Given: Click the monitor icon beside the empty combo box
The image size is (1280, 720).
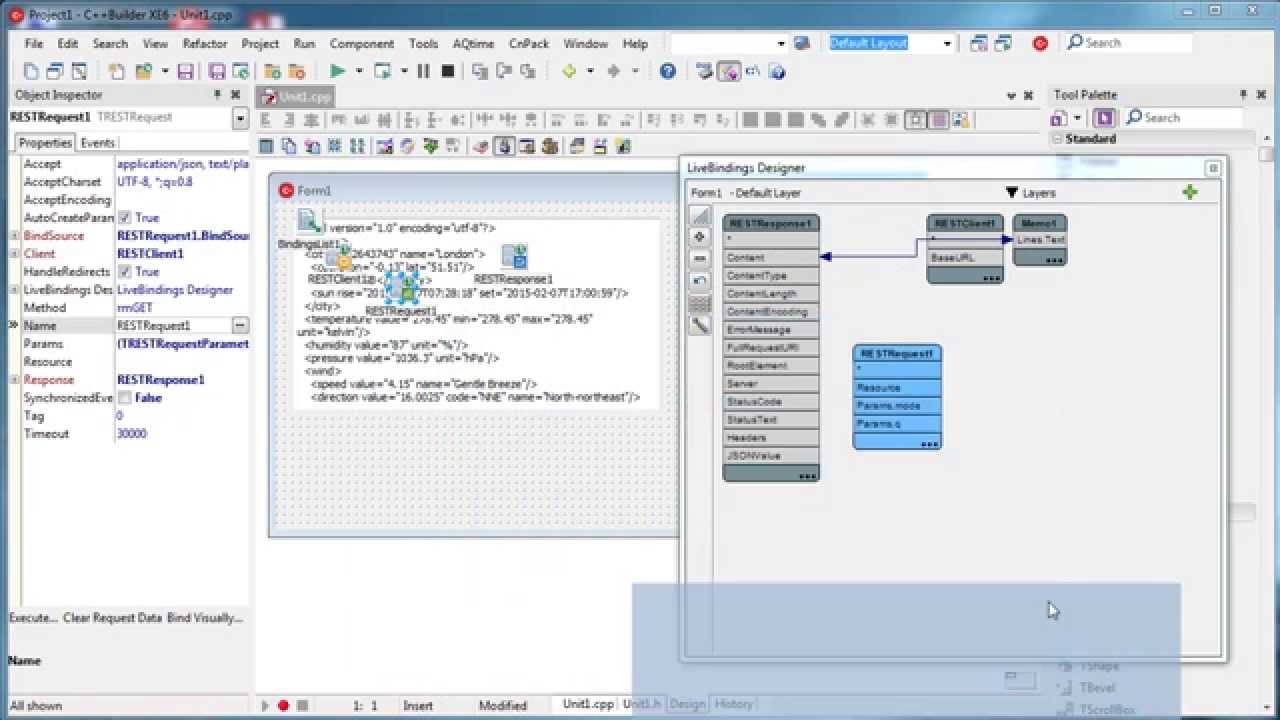Looking at the screenshot, I should point(801,43).
